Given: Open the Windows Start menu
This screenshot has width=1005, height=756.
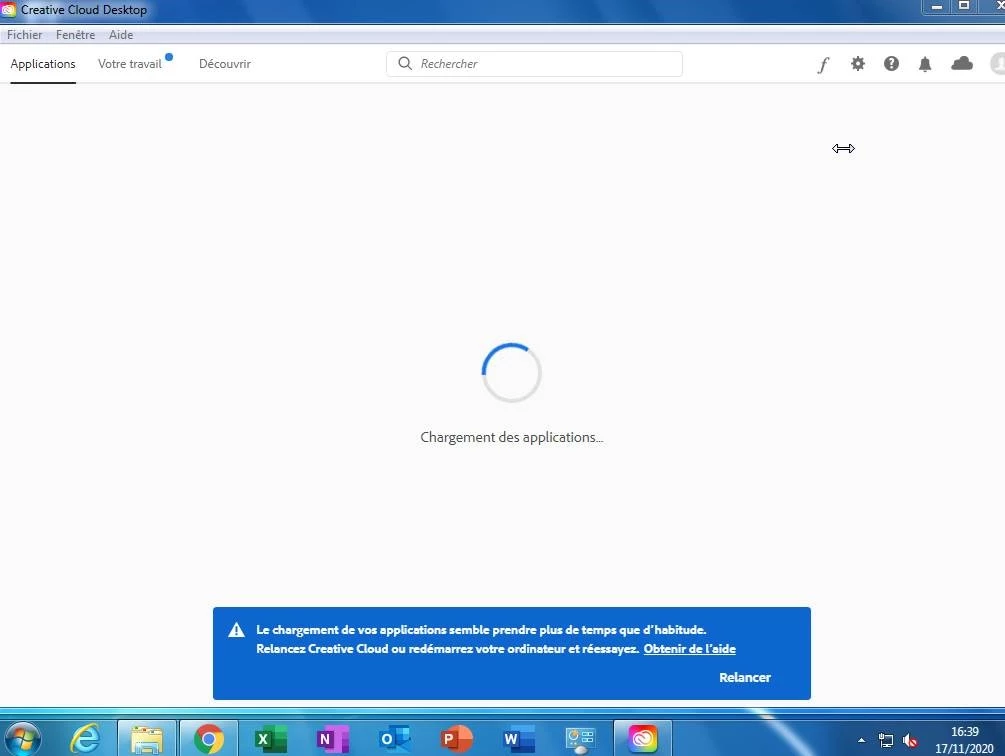Looking at the screenshot, I should click(23, 739).
